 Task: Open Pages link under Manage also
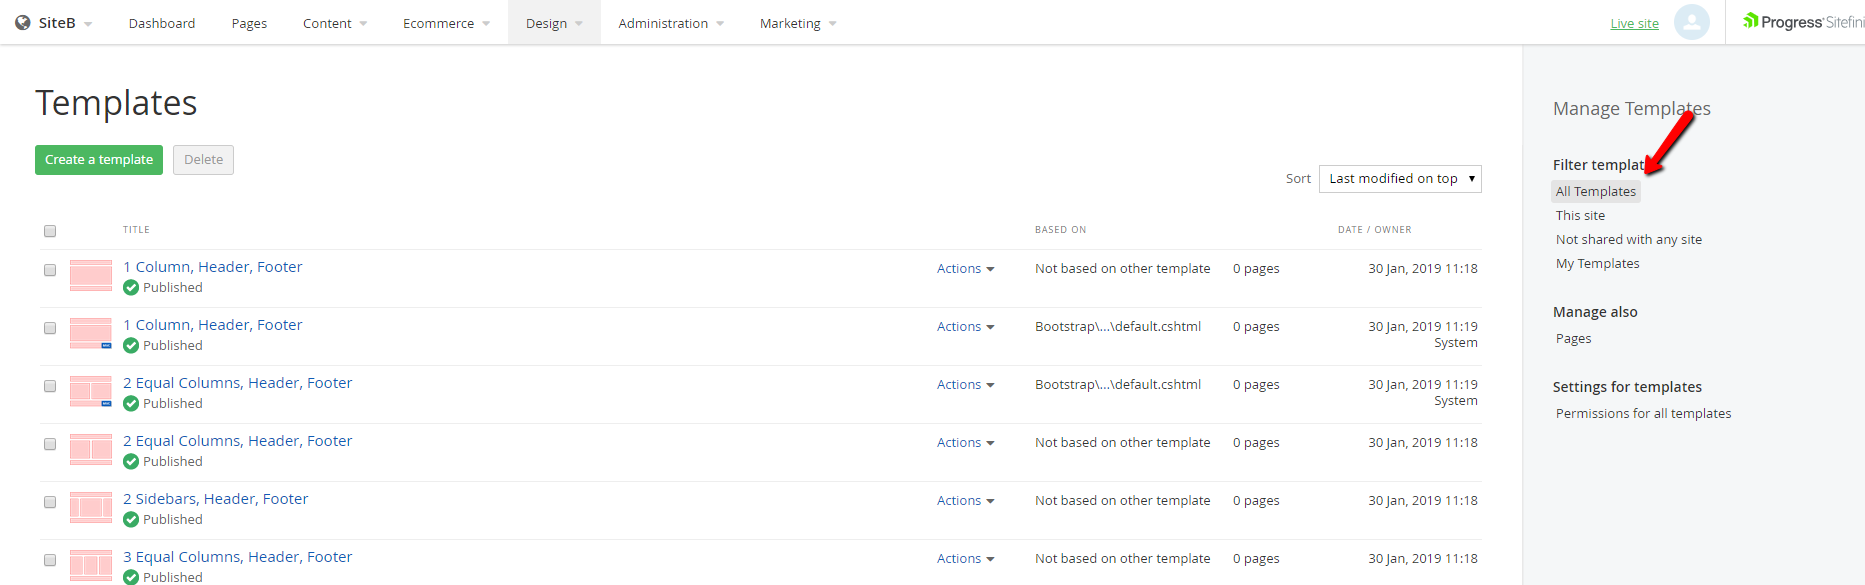(1573, 339)
